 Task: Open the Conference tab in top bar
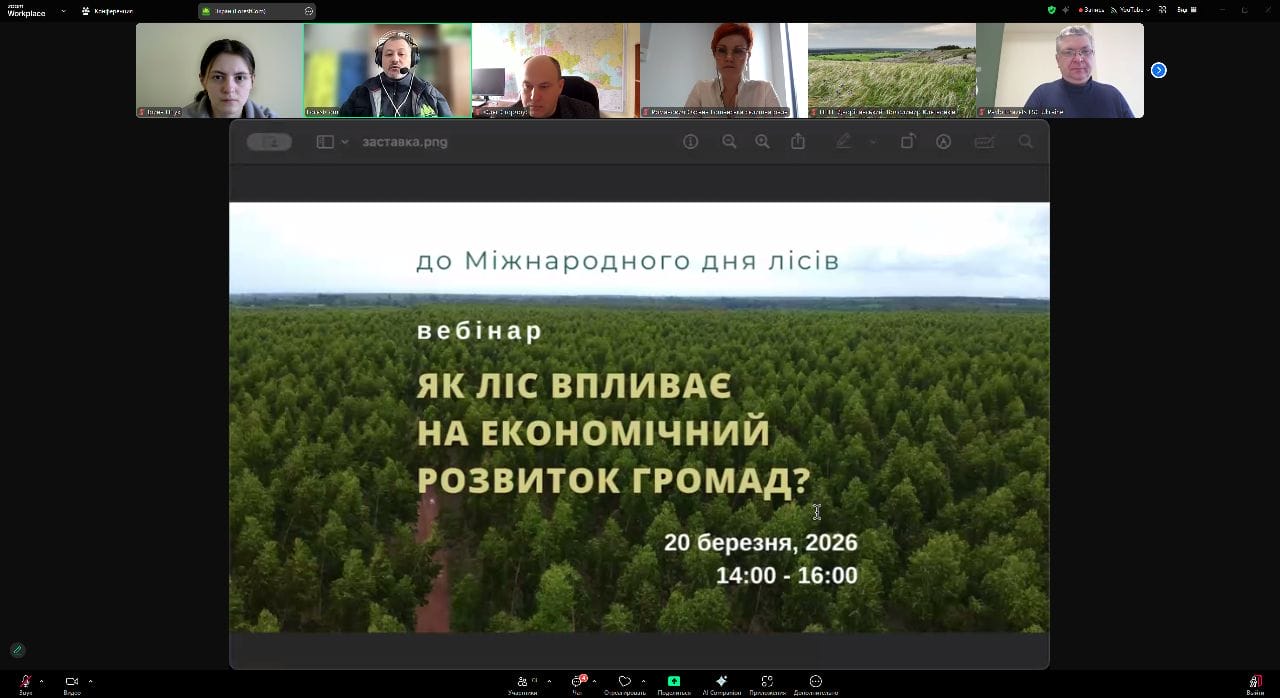106,11
